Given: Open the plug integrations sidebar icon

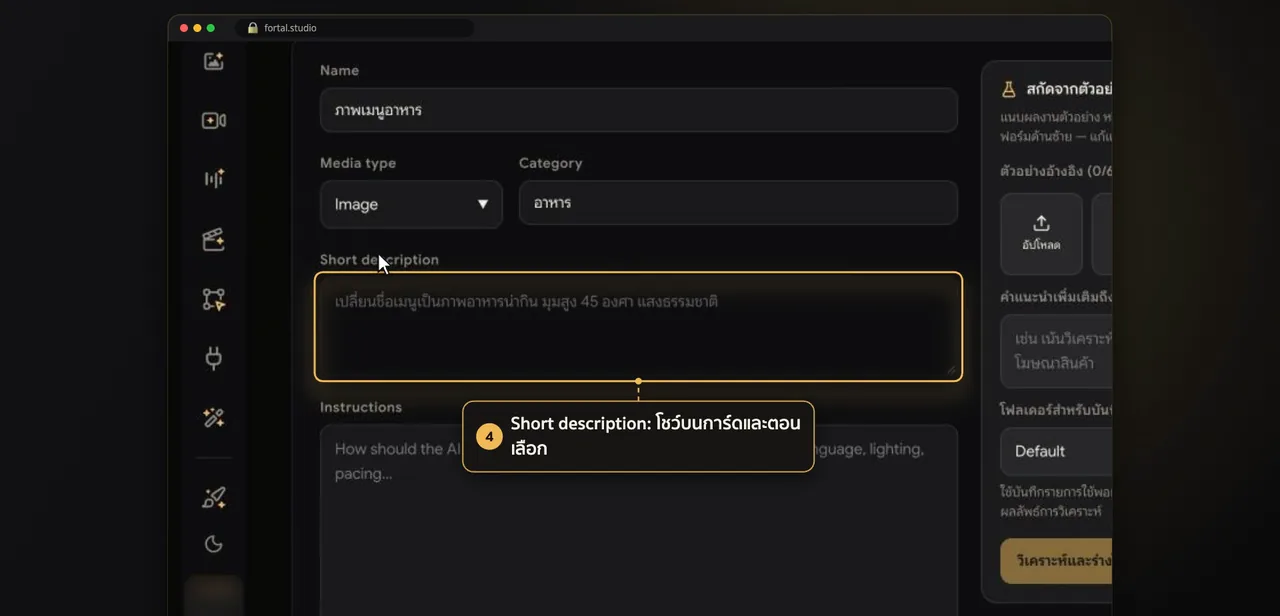Looking at the screenshot, I should pos(214,358).
